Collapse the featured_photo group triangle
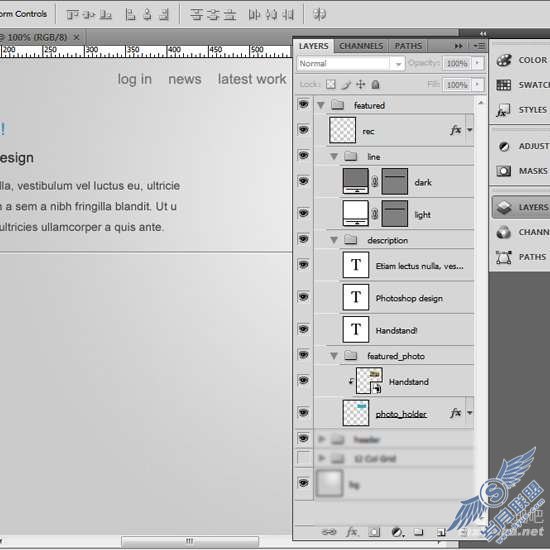This screenshot has width=550, height=550. pyautogui.click(x=334, y=356)
